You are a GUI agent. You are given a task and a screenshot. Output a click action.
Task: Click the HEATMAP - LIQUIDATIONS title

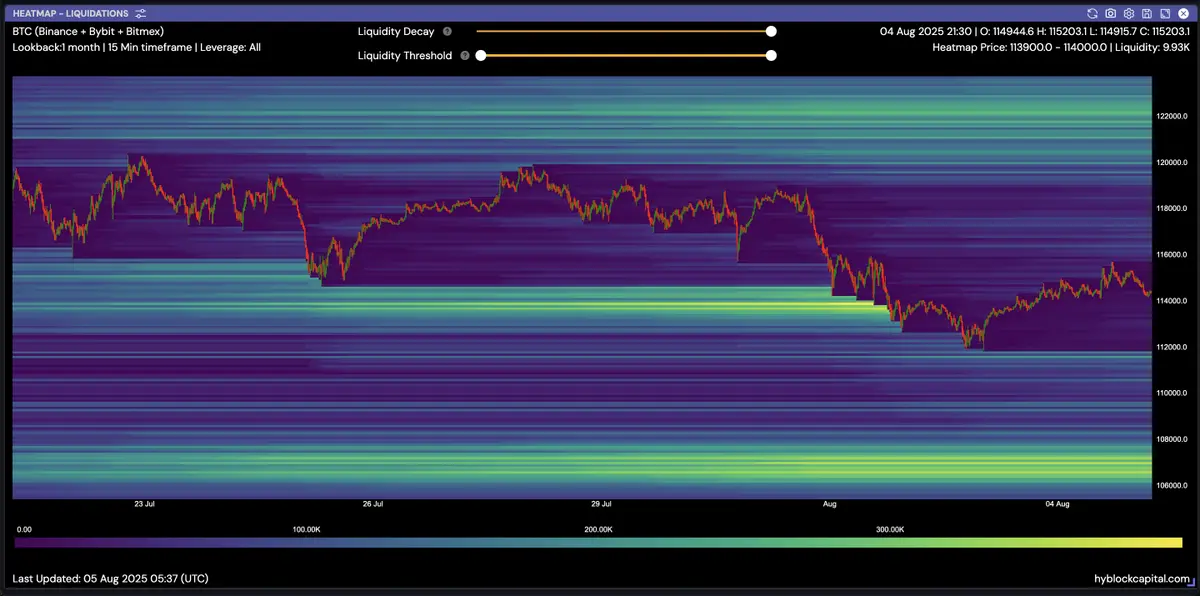coord(71,14)
